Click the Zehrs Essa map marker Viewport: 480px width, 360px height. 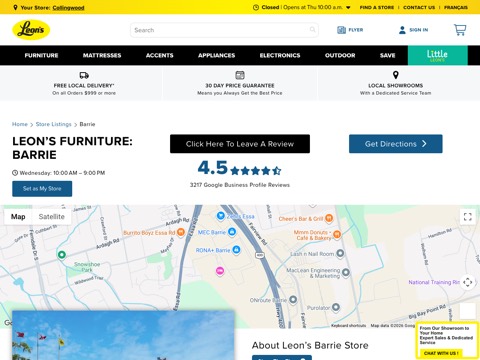coord(220,216)
